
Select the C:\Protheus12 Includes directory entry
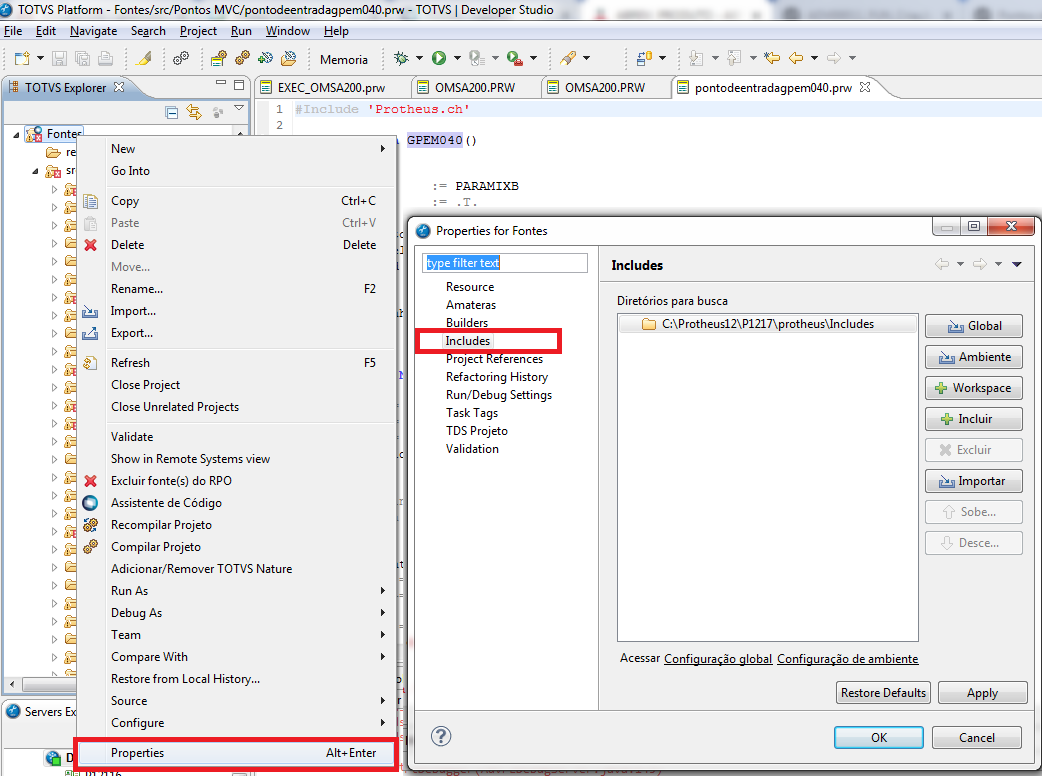tap(768, 324)
